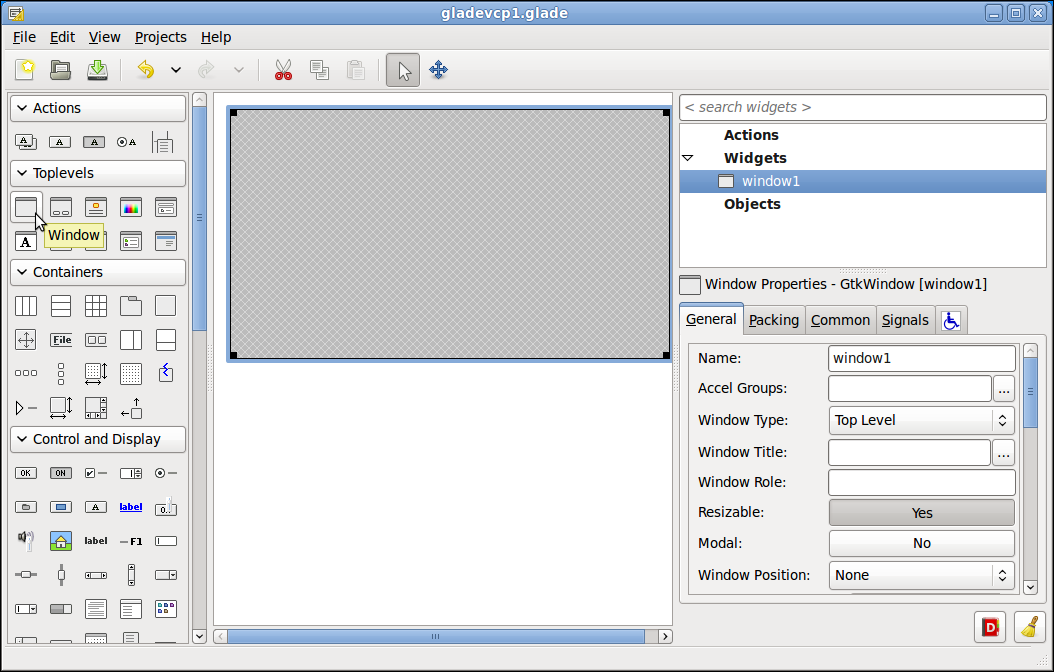This screenshot has height=672, width=1054.
Task: Open the View menu
Action: (104, 37)
